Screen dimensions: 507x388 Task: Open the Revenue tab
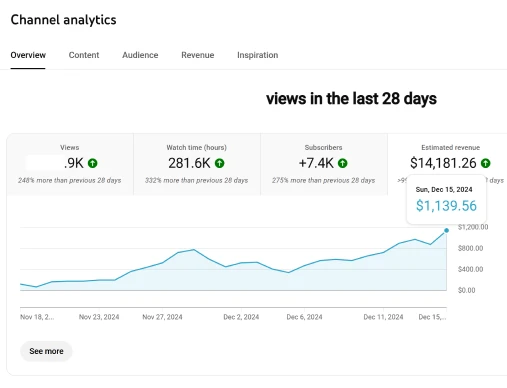[198, 55]
